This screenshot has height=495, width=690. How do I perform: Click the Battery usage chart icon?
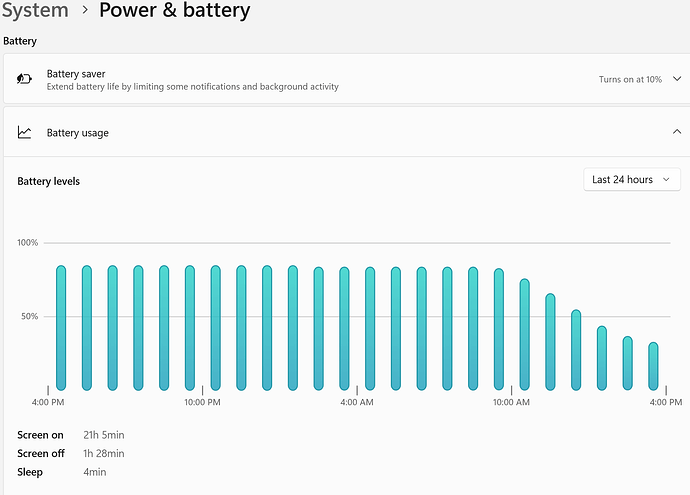click(x=24, y=132)
